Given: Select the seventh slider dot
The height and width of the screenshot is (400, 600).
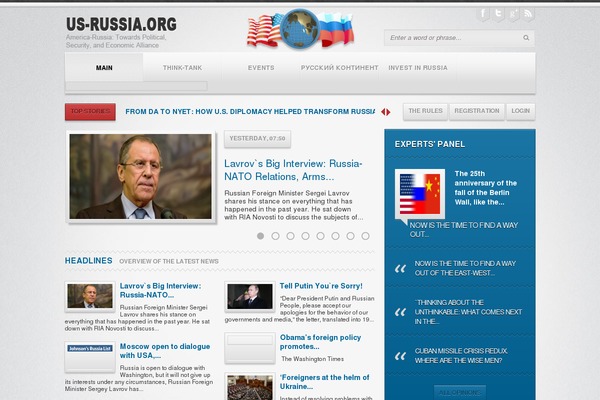Looking at the screenshot, I should pos(350,236).
